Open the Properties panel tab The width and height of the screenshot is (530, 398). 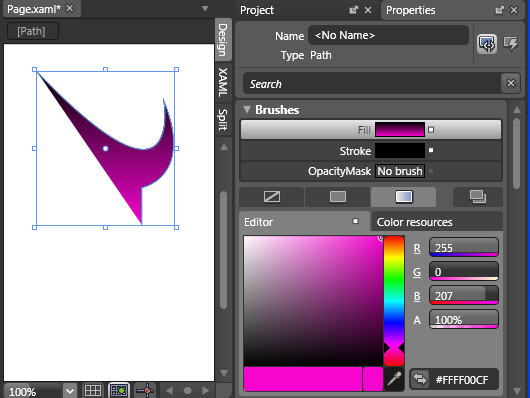coord(411,10)
